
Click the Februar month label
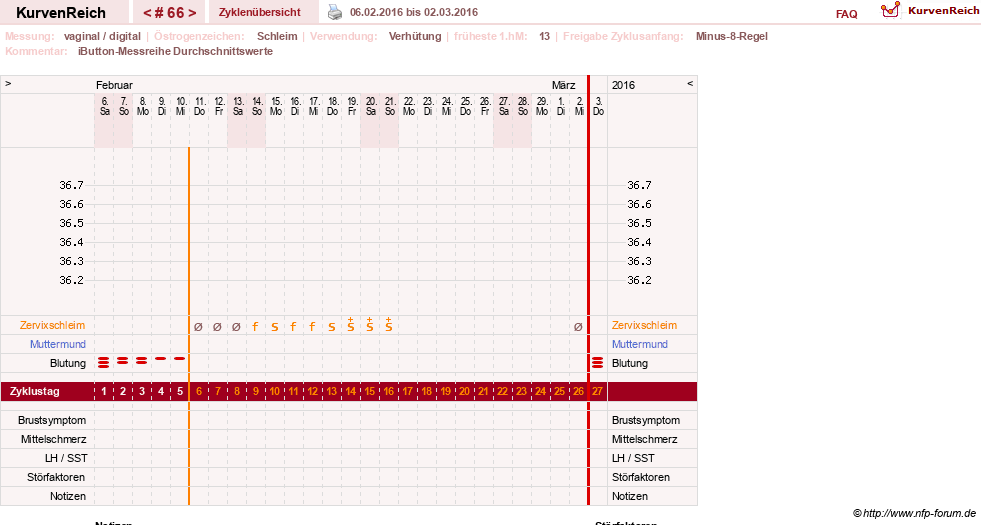(x=114, y=85)
